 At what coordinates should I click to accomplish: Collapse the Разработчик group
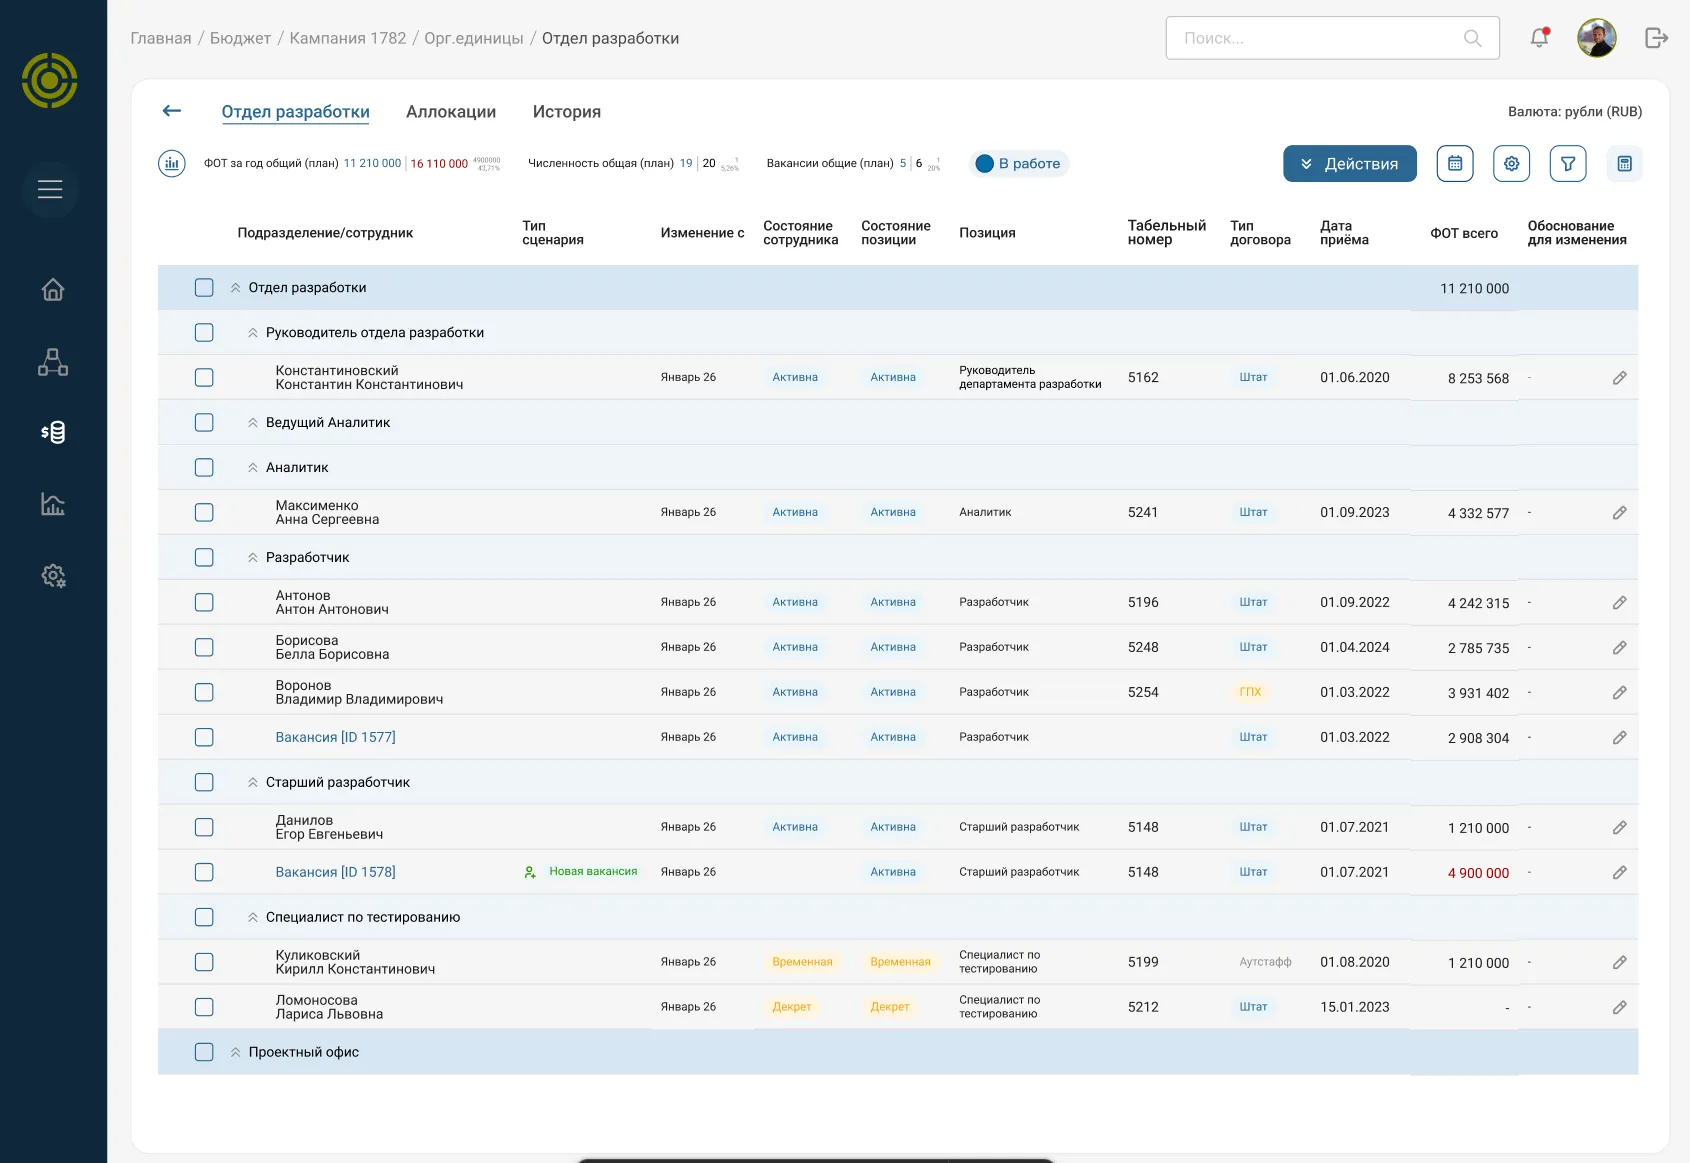pos(253,558)
